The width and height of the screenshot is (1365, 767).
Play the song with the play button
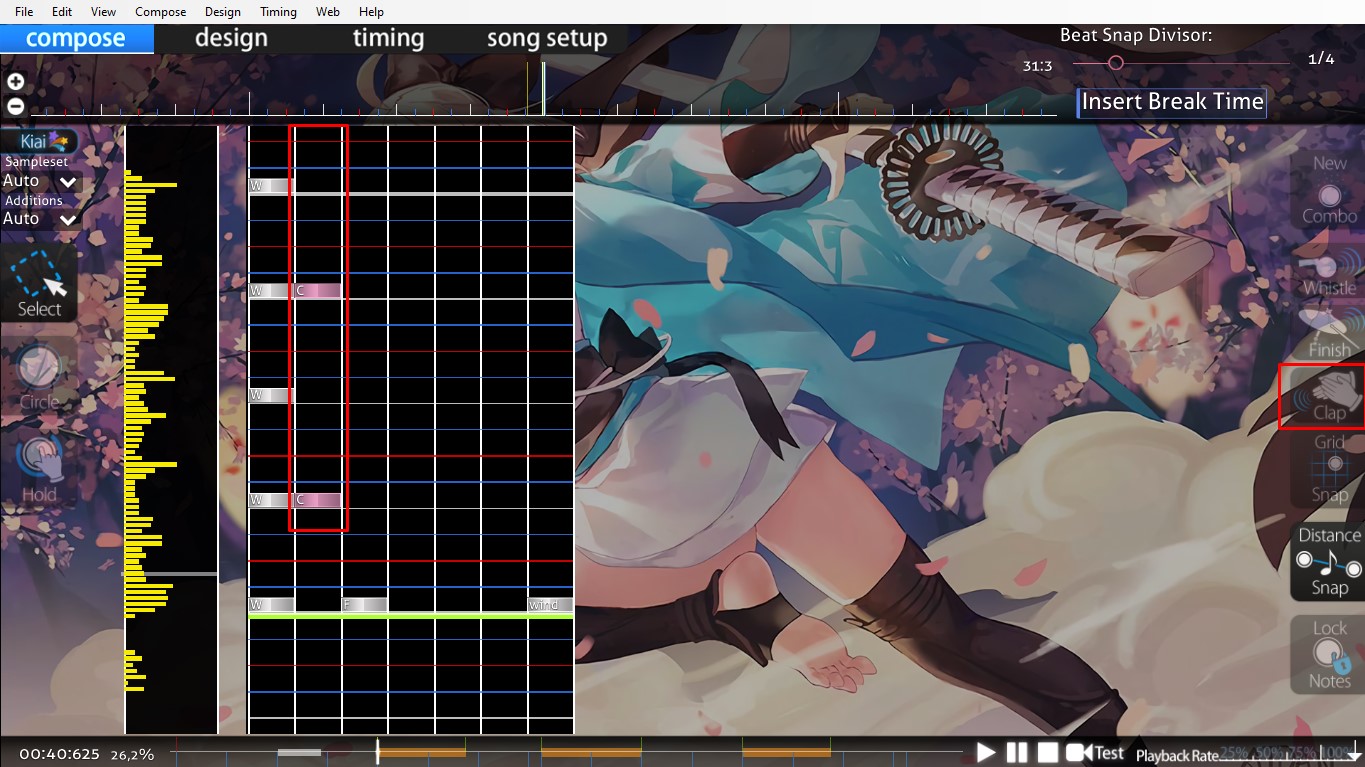pyautogui.click(x=986, y=752)
